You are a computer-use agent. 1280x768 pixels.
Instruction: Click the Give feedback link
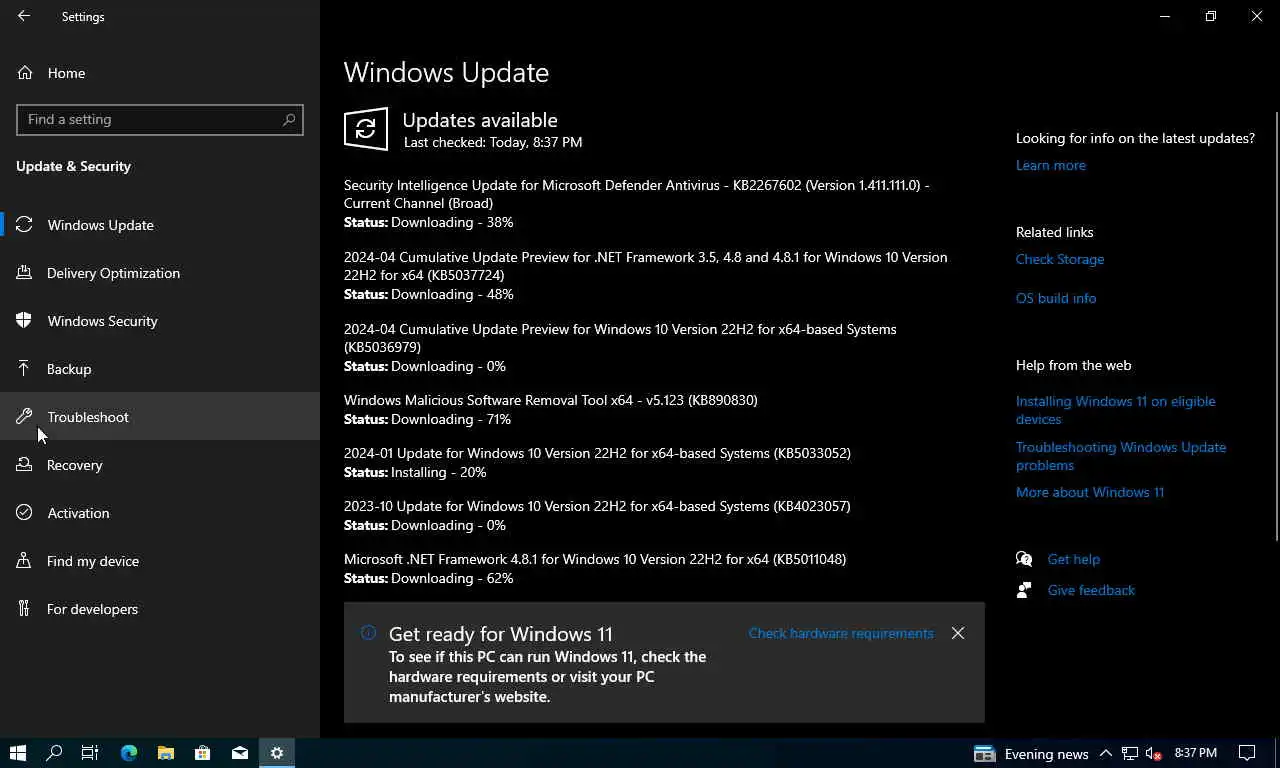point(1091,590)
